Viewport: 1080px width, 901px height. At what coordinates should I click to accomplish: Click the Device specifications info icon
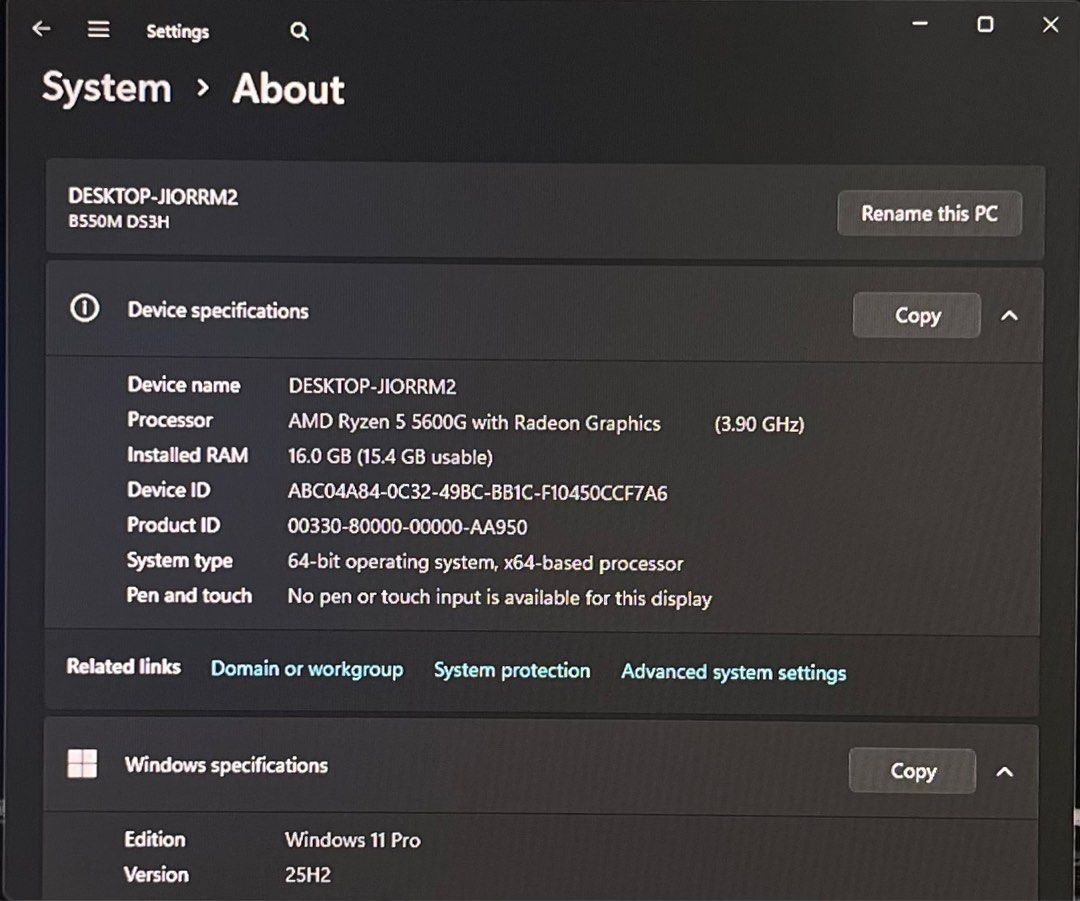pos(84,309)
